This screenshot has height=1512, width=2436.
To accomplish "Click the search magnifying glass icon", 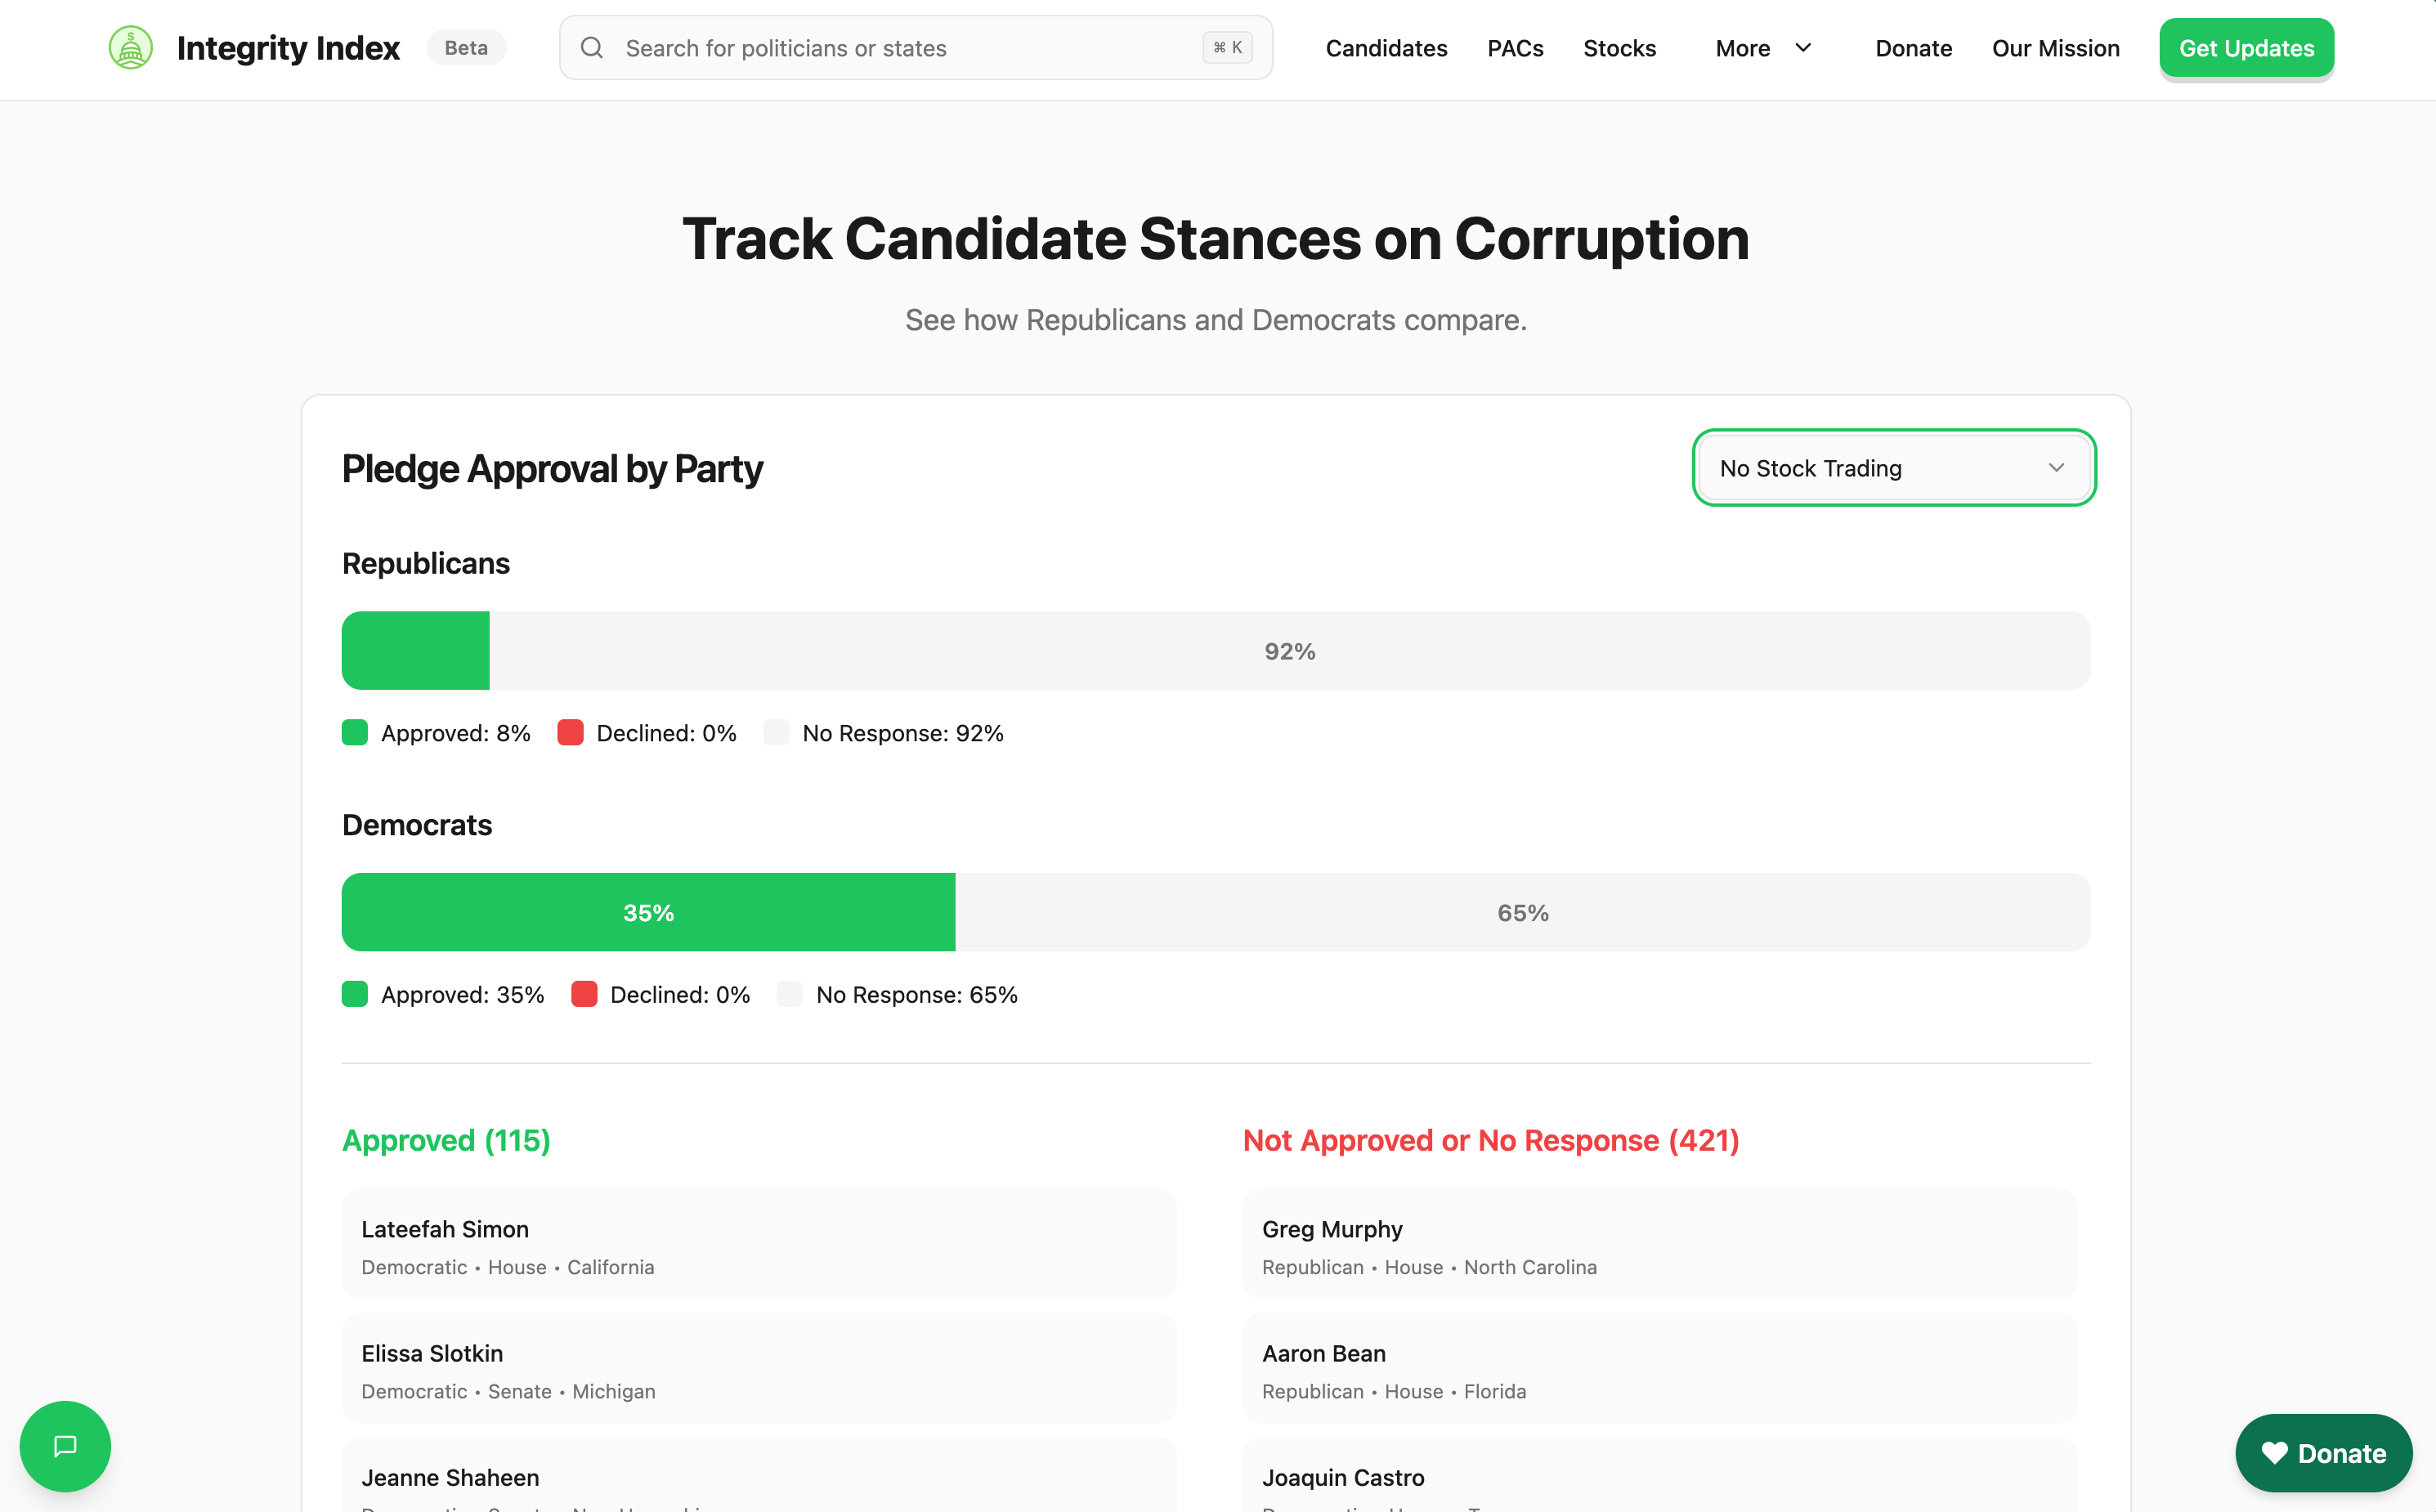I will (592, 47).
